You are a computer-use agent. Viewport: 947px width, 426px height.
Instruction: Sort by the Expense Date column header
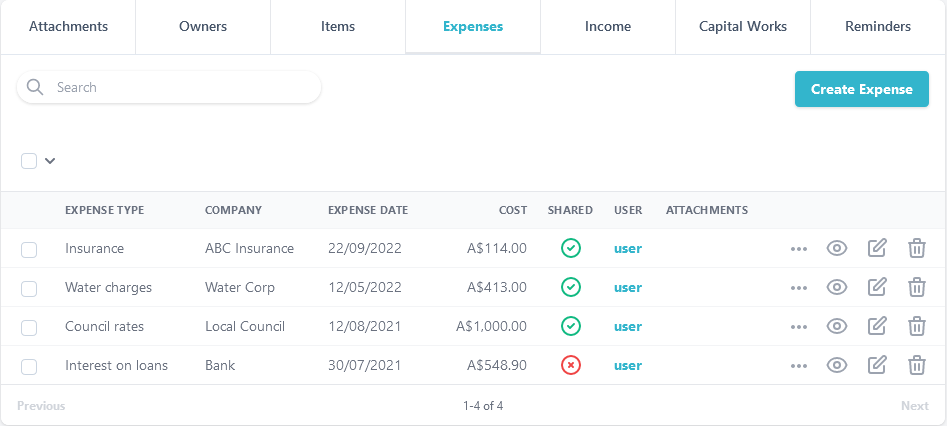coord(367,211)
